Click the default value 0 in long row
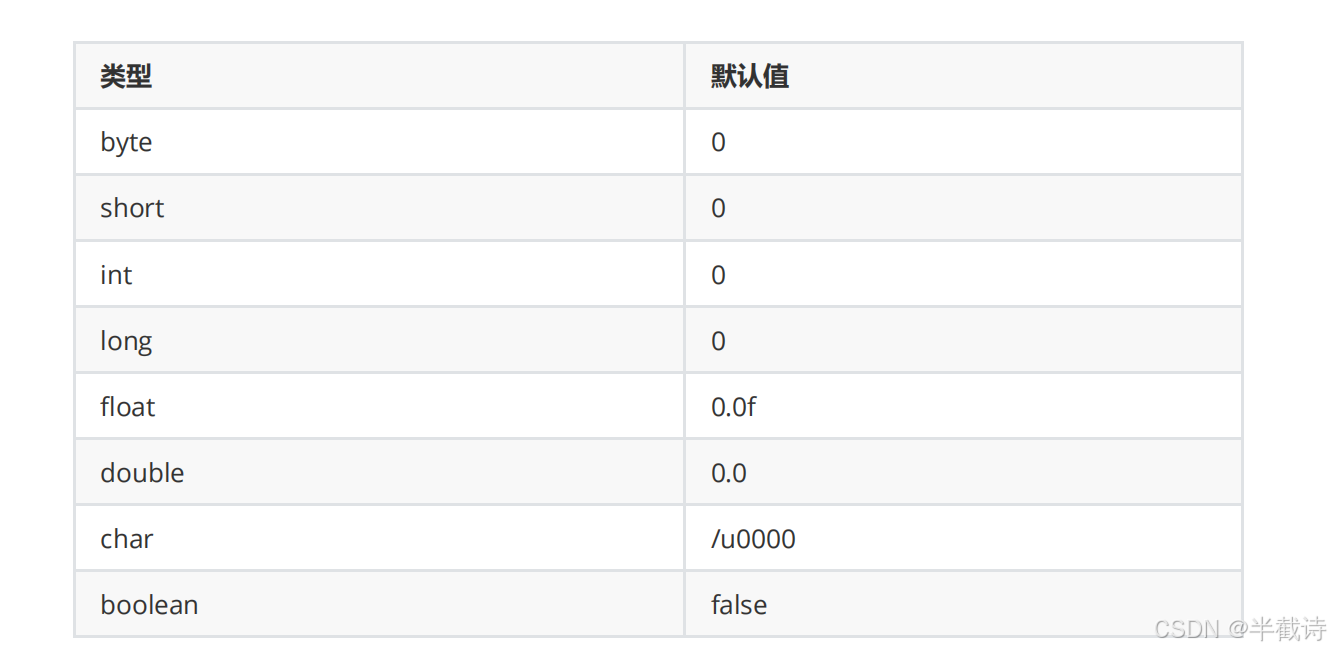Viewport: 1340px width, 651px height. pos(718,341)
